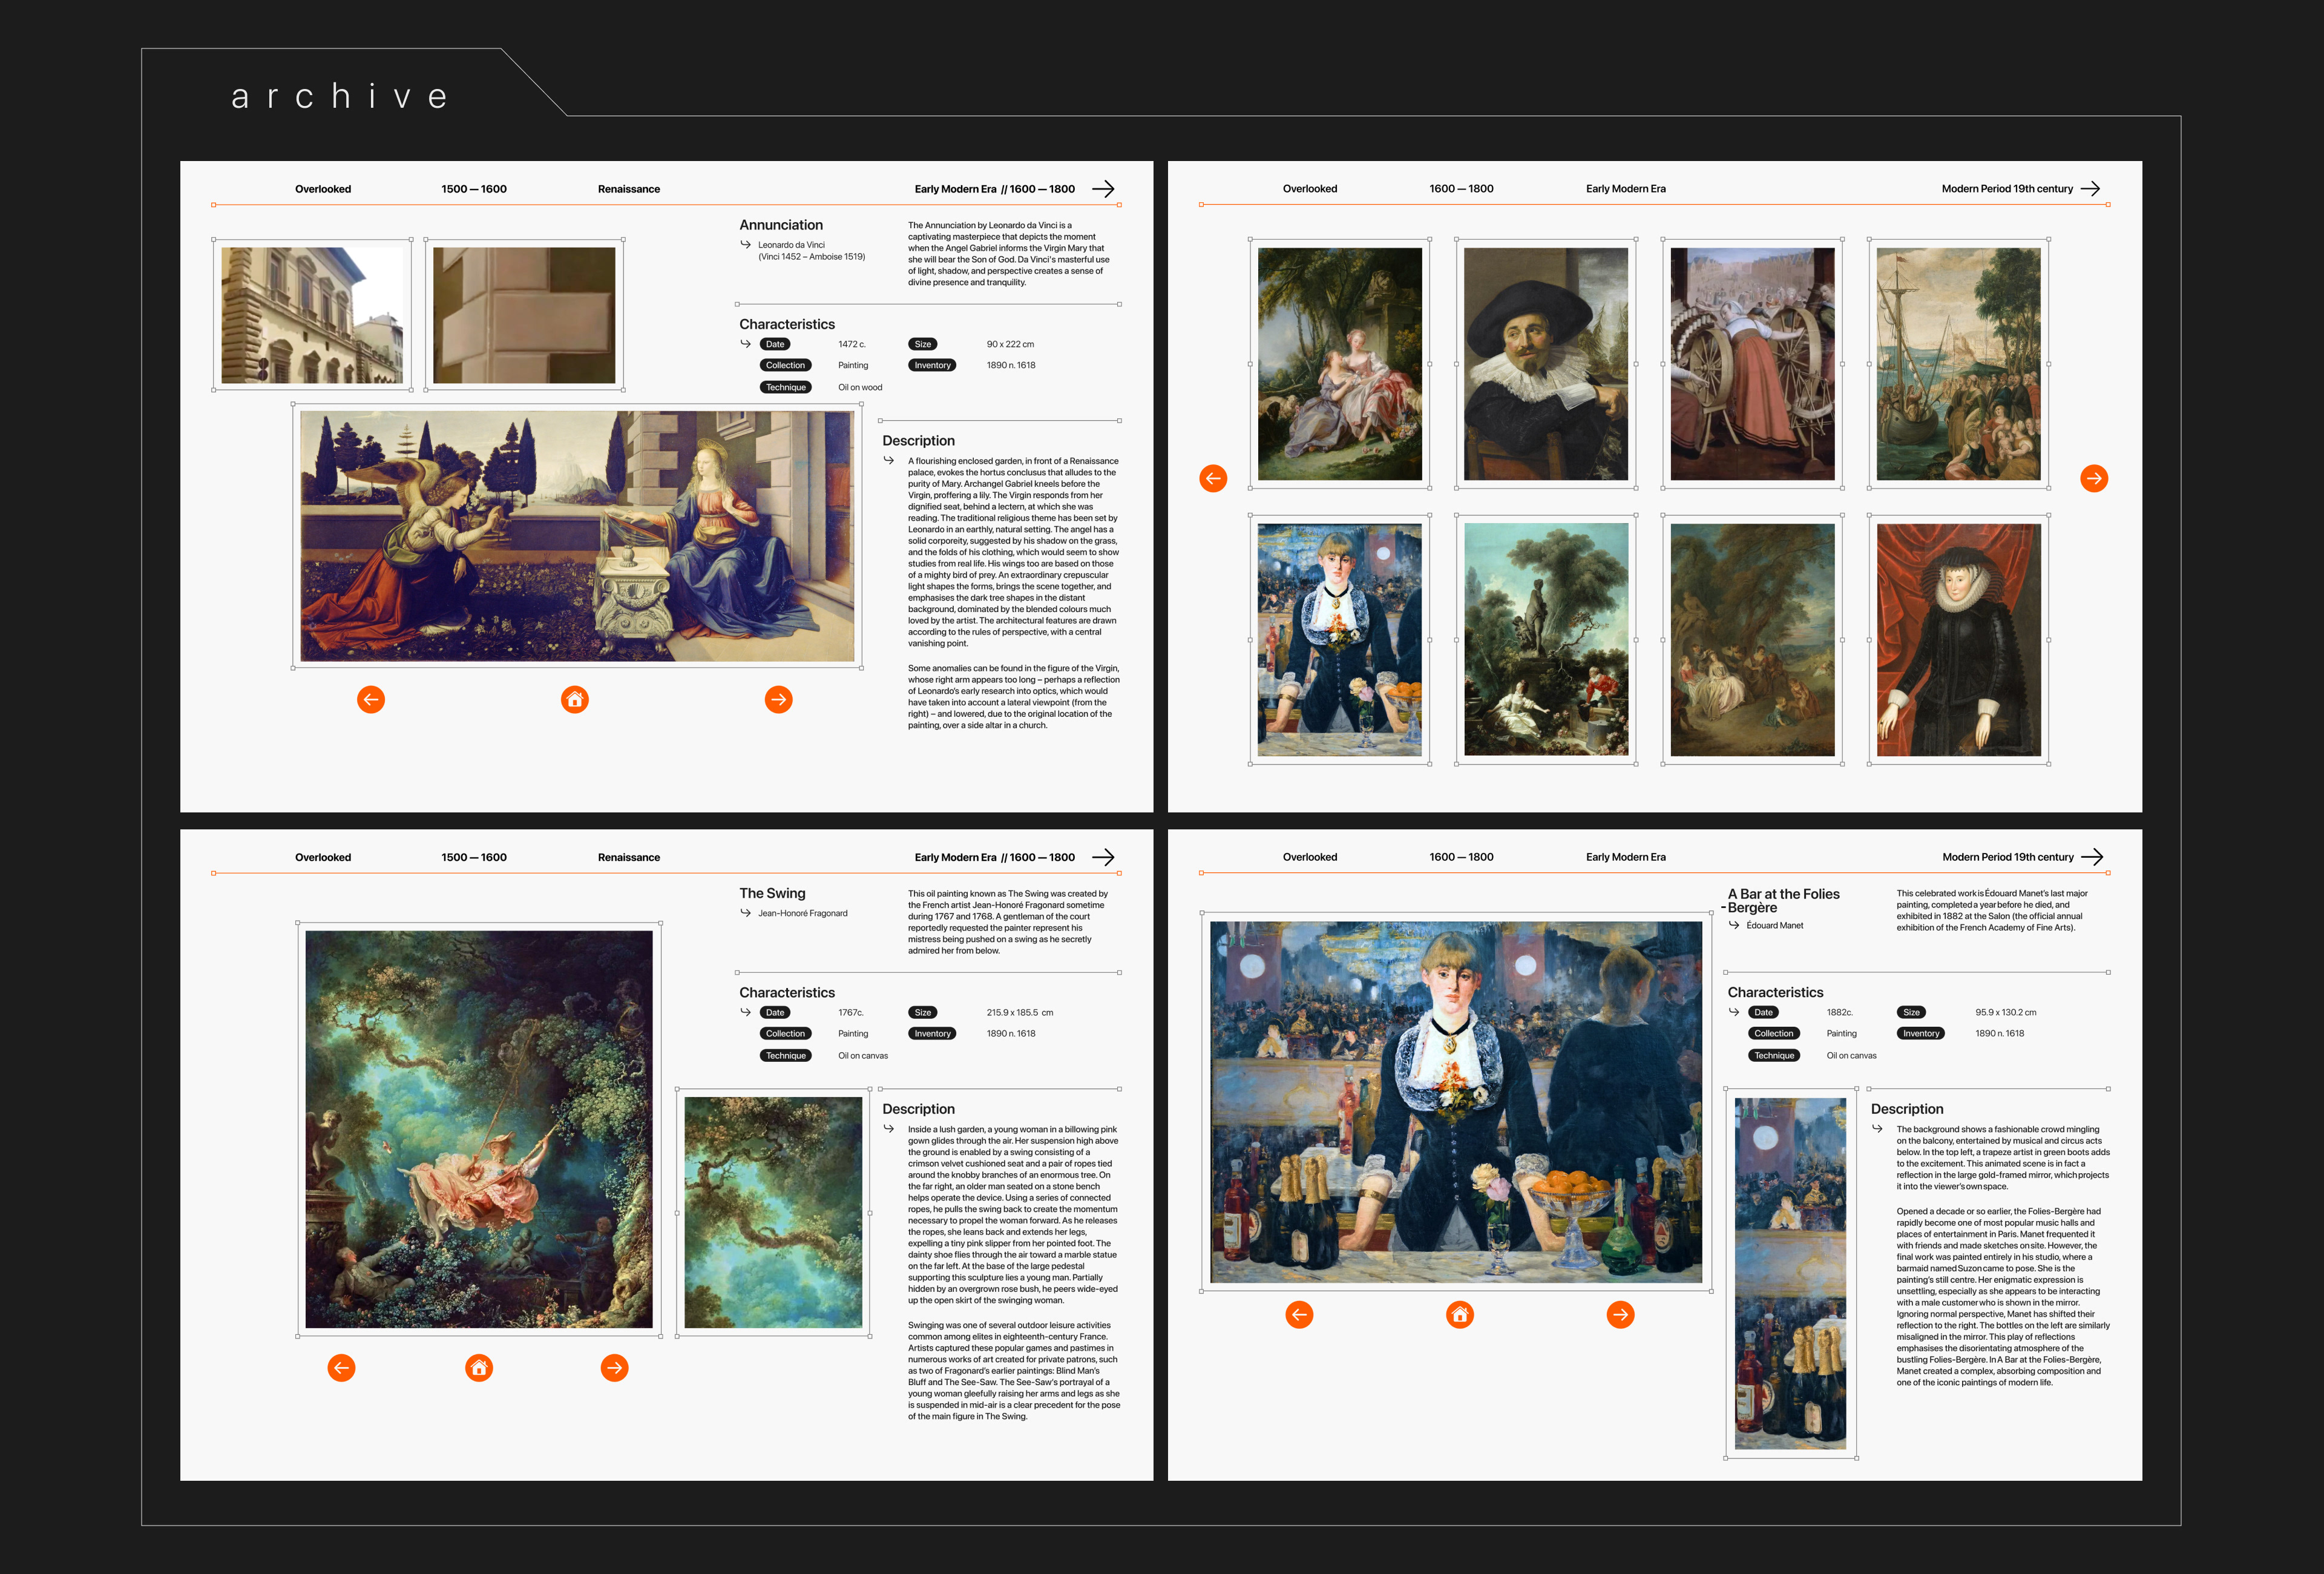Open the palace building thumbnail image
Image resolution: width=2324 pixels, height=1574 pixels.
coord(312,315)
